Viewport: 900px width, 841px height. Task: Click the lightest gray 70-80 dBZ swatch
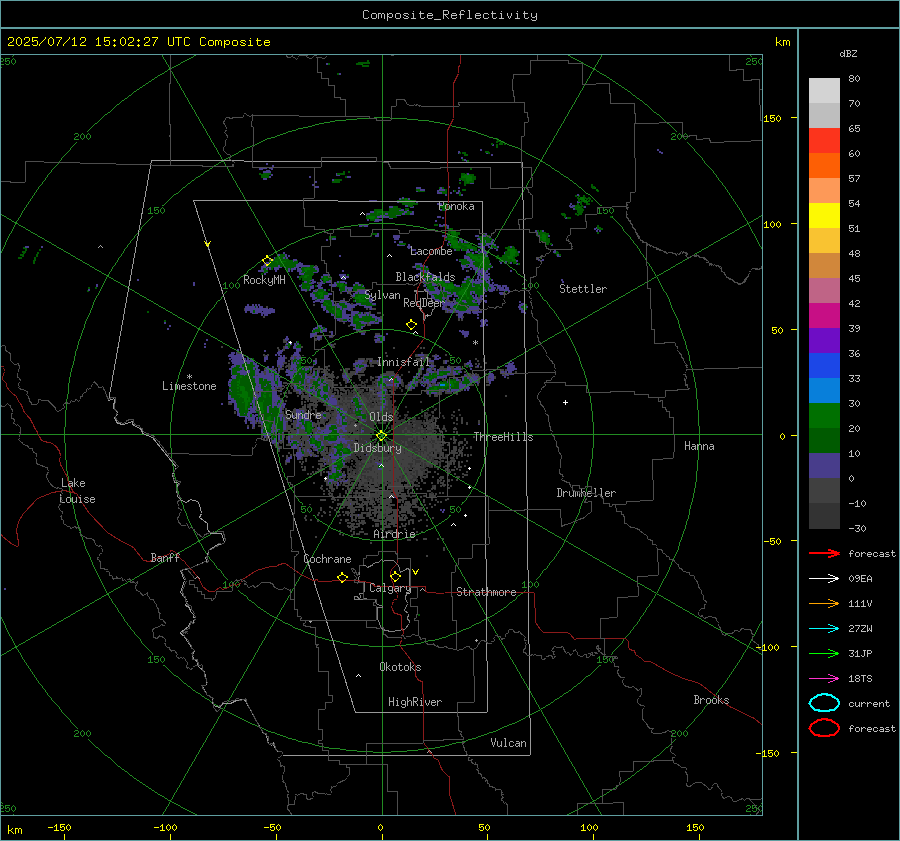pyautogui.click(x=824, y=91)
